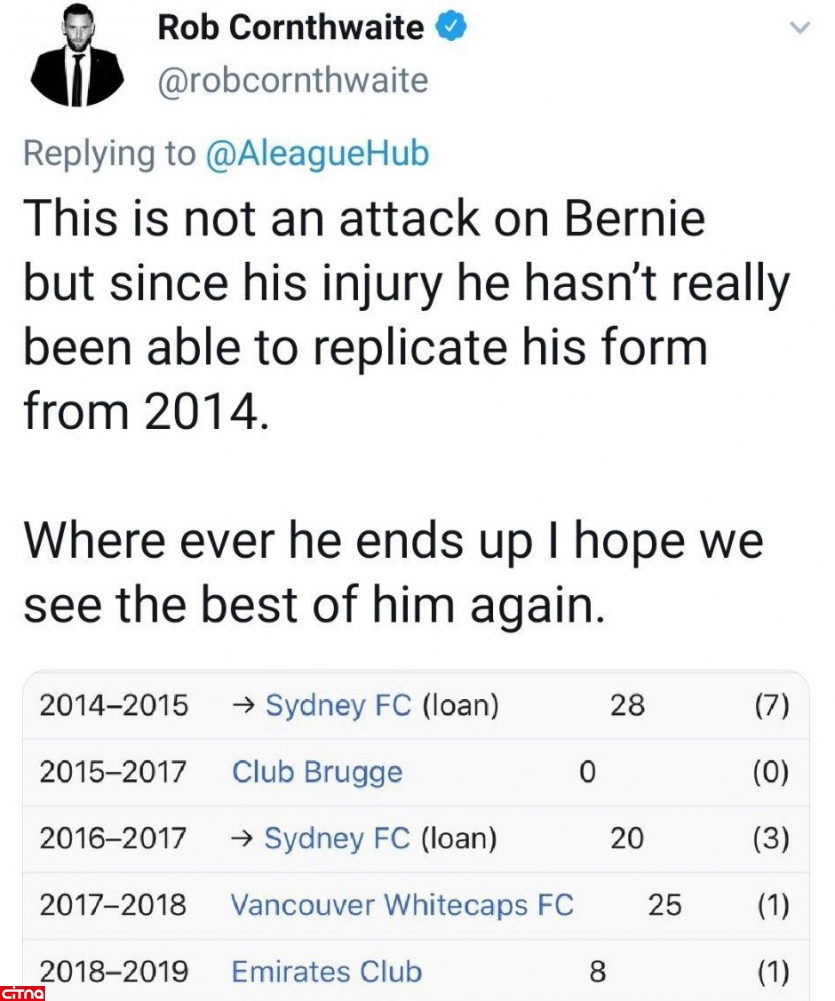Open the Sydney FC link in the 2014–2015 row
The height and width of the screenshot is (1001, 835).
click(x=338, y=706)
